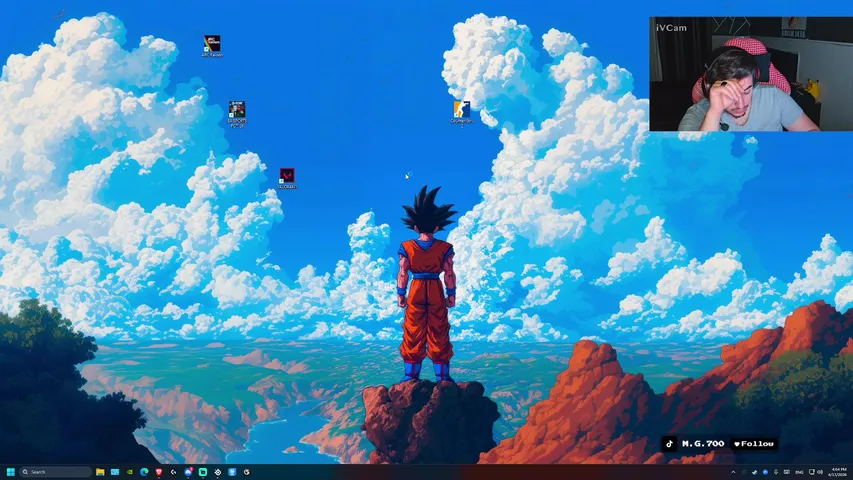Open the clock and date flyout
The image size is (853, 480).
(838, 472)
